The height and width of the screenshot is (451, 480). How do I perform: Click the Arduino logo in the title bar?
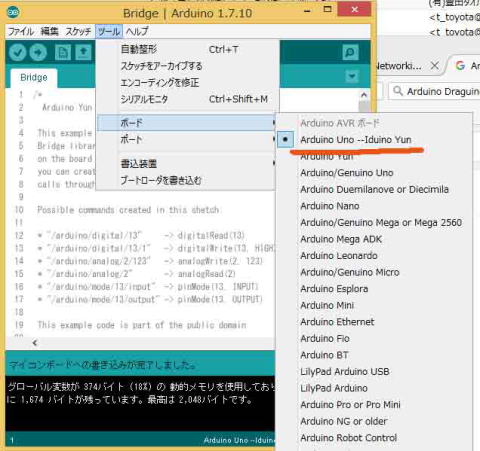pos(13,12)
